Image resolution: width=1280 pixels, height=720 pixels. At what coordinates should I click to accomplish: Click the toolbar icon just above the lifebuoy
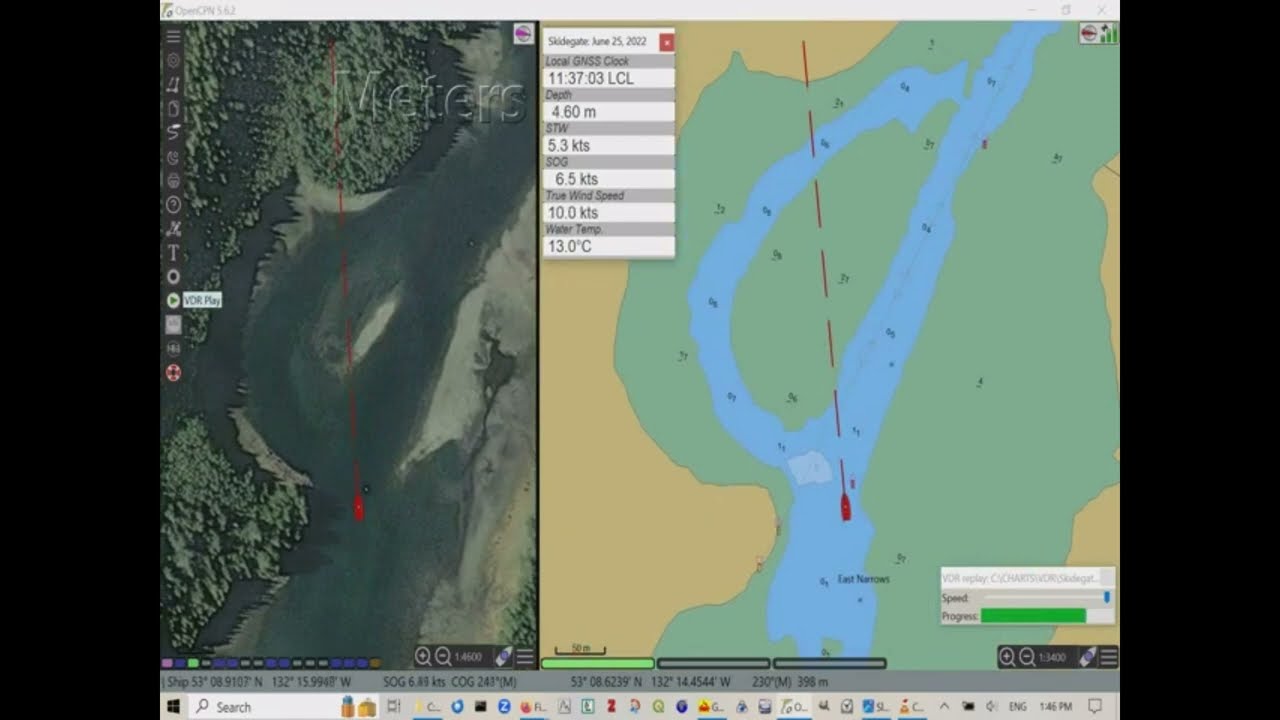(x=173, y=348)
